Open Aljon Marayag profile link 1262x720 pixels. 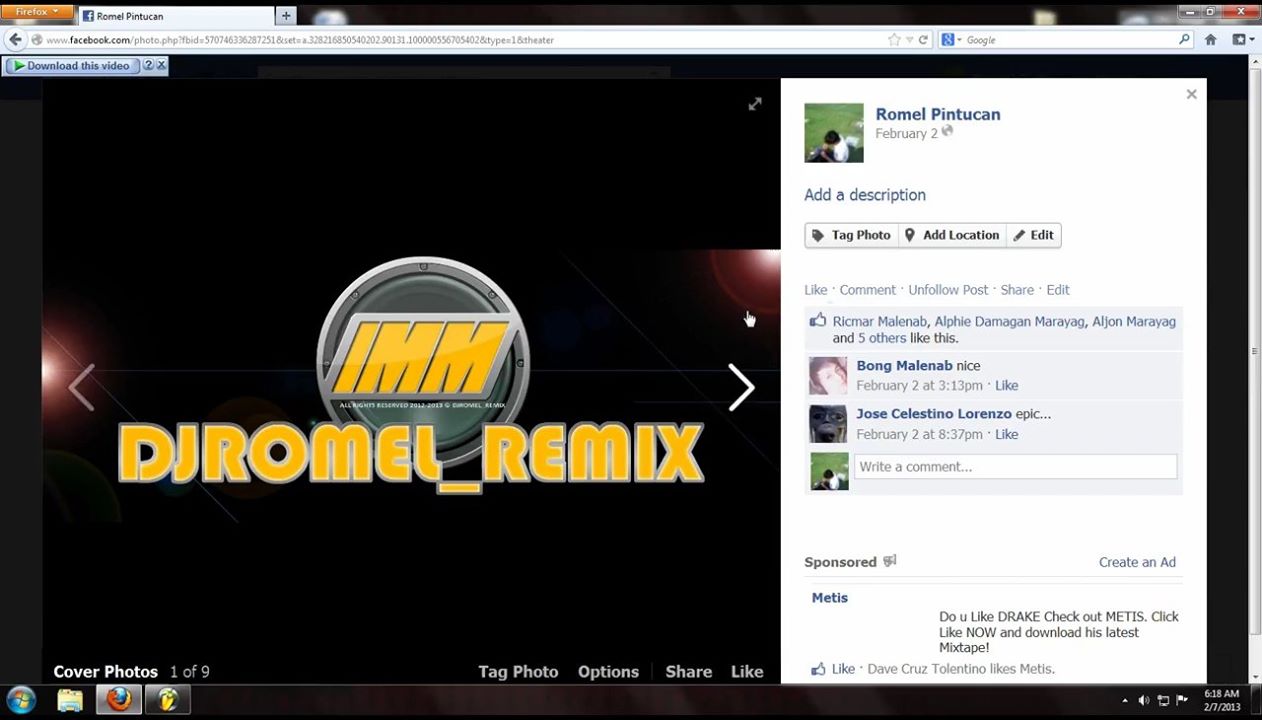pyautogui.click(x=1134, y=322)
